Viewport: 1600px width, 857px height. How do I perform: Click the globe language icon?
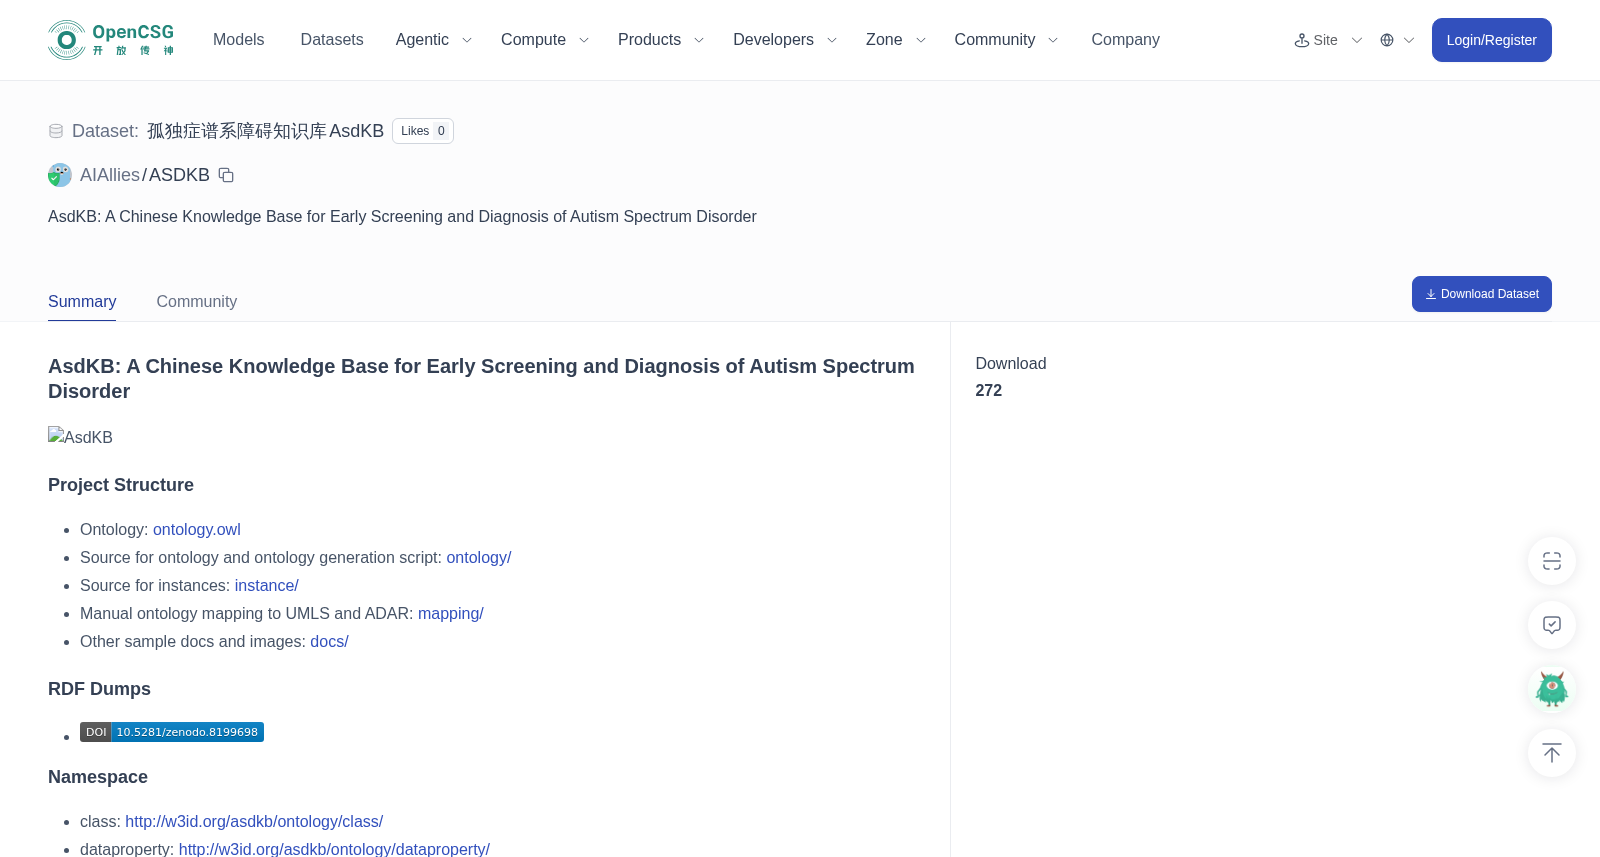[1387, 40]
